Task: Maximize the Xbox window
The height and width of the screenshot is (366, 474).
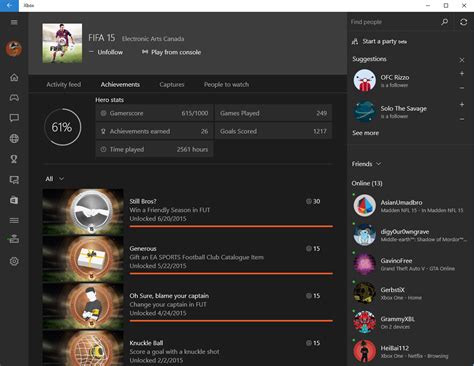Action: [x=446, y=5]
